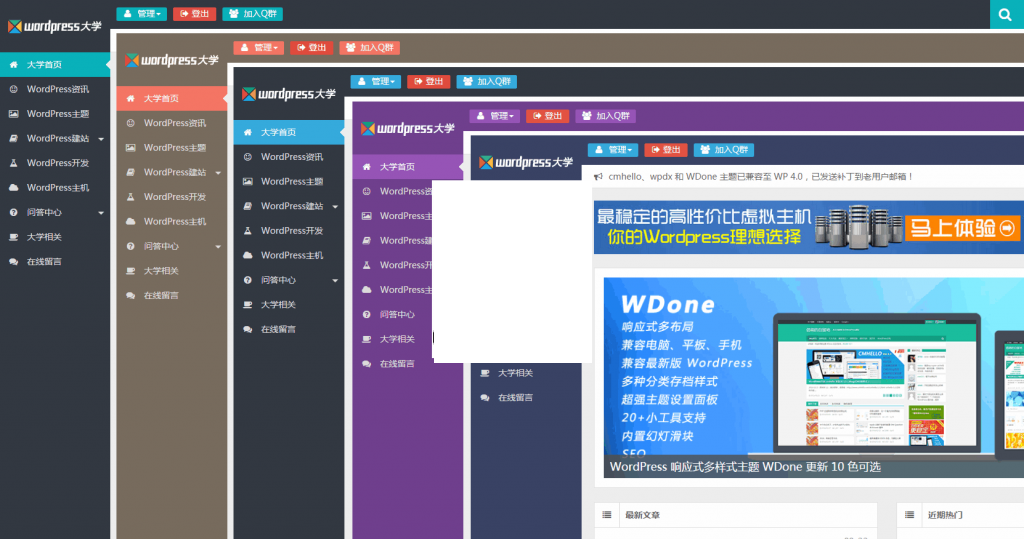Click cloud icon beside WordPress主机 in brown theme
1024x539 pixels.
click(x=131, y=221)
